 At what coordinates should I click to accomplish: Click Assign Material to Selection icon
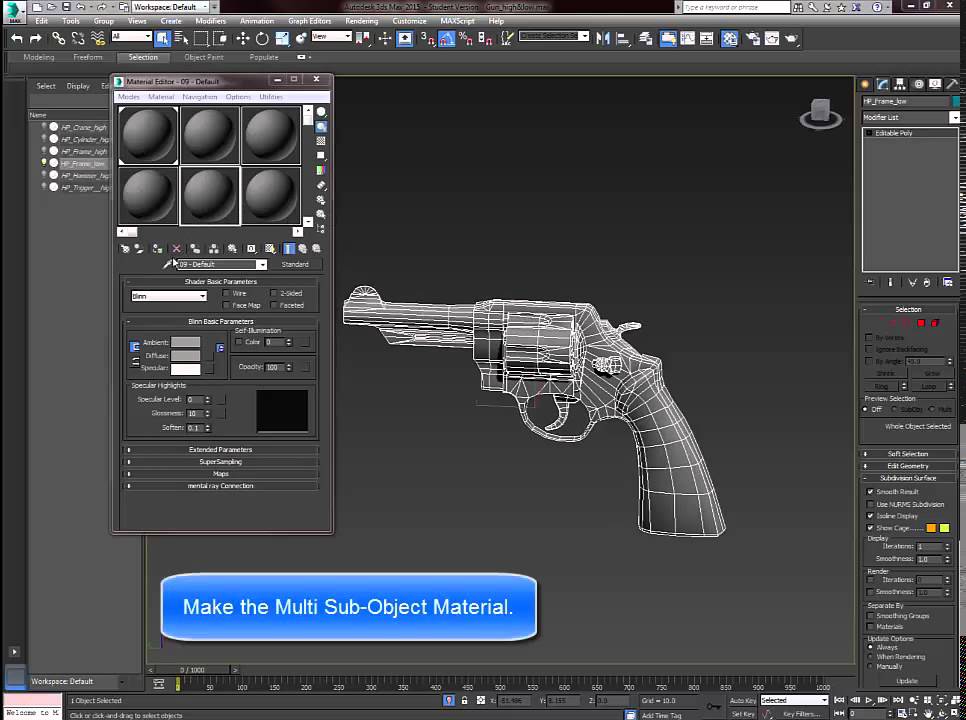coord(158,248)
